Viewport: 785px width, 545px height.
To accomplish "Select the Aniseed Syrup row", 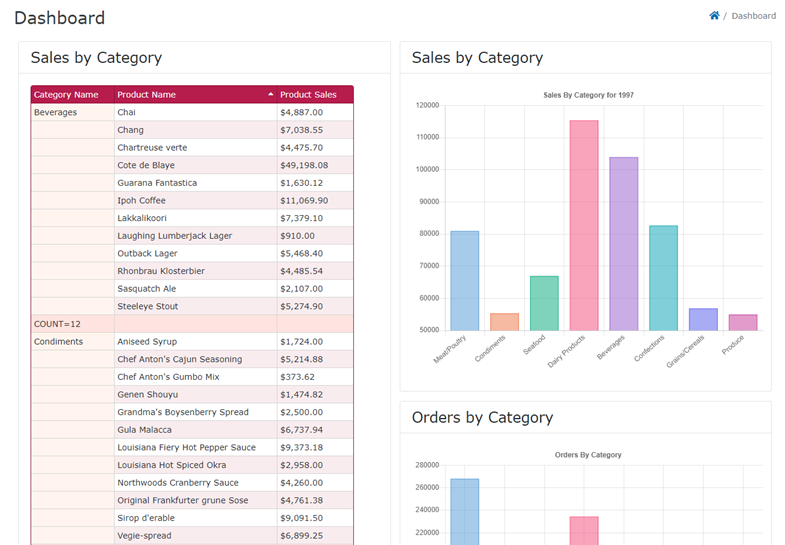I will 195,342.
